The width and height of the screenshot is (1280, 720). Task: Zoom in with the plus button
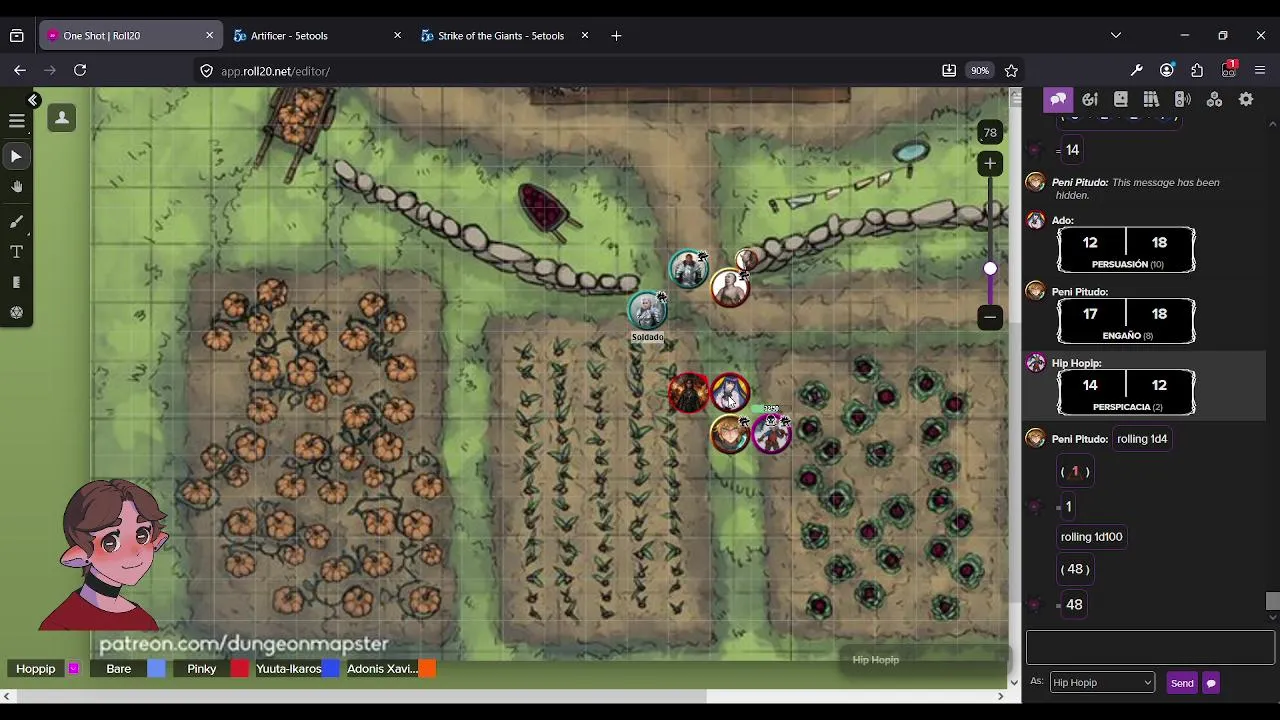click(990, 163)
